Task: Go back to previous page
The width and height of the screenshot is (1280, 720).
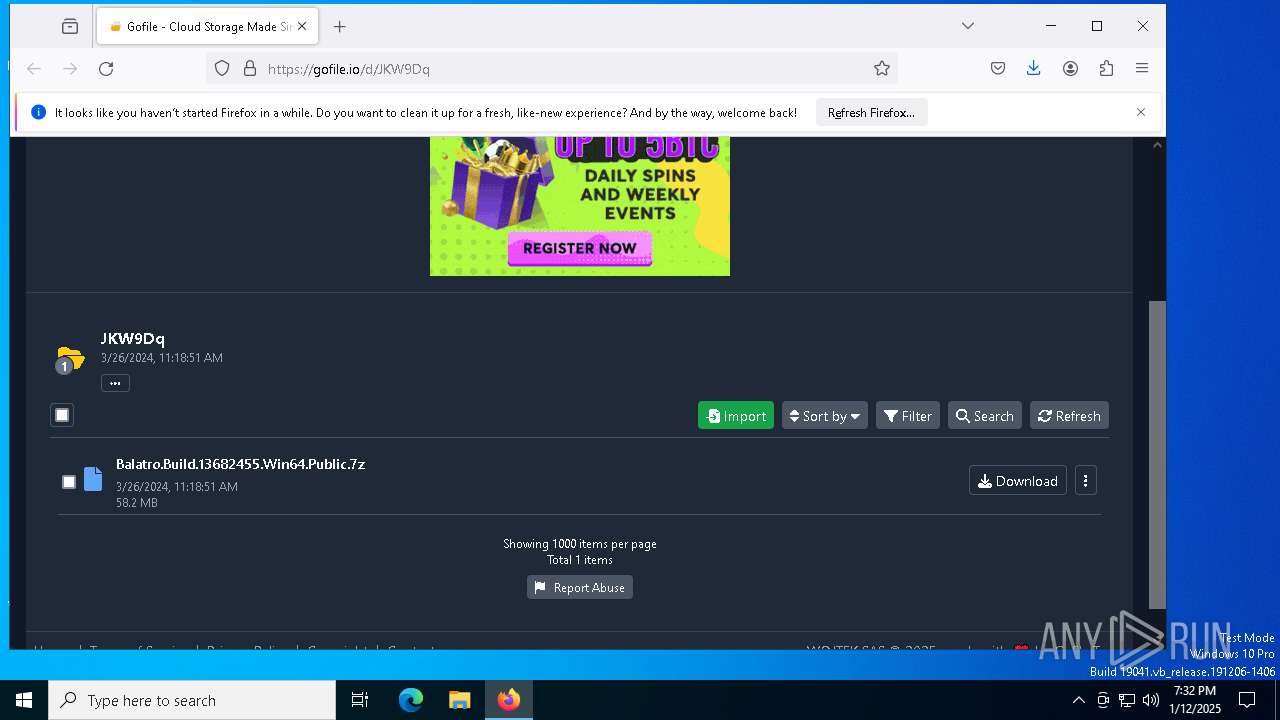Action: click(34, 68)
